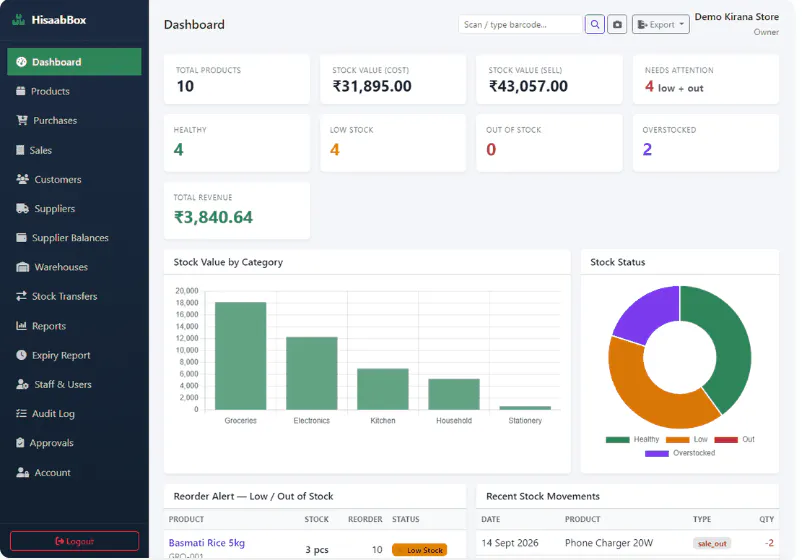
Task: Open the Approvals label
Action: (51, 443)
